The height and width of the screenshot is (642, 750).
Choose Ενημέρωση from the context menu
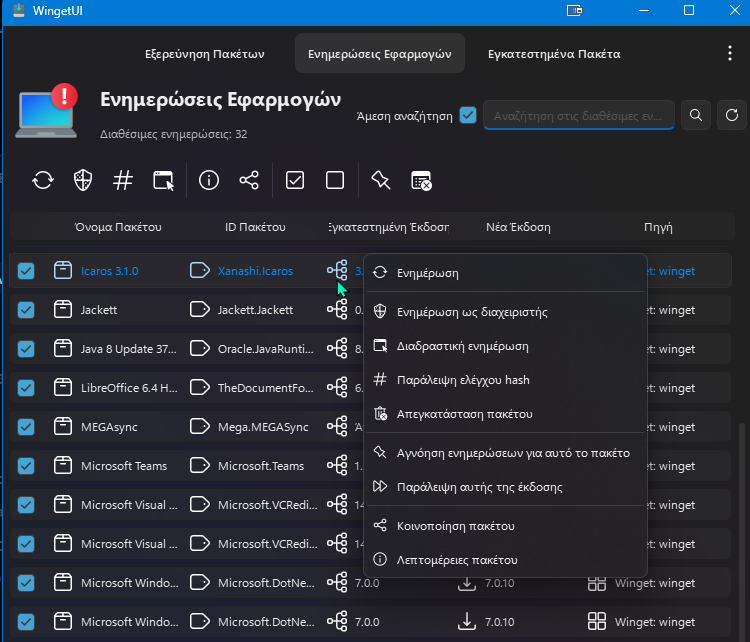pos(505,273)
